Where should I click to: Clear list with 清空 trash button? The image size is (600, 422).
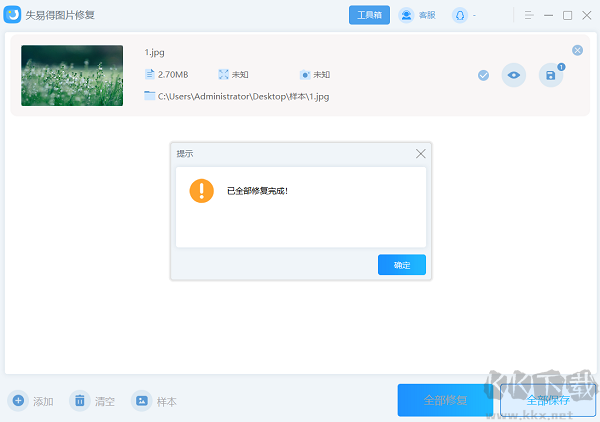[x=92, y=401]
